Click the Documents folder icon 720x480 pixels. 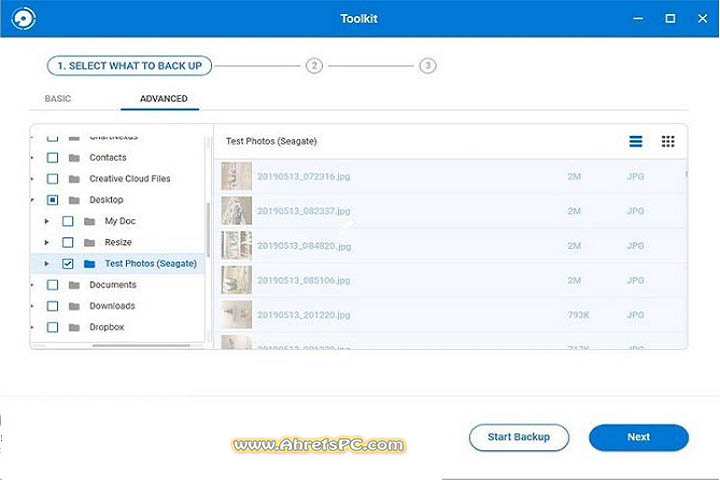(x=74, y=285)
